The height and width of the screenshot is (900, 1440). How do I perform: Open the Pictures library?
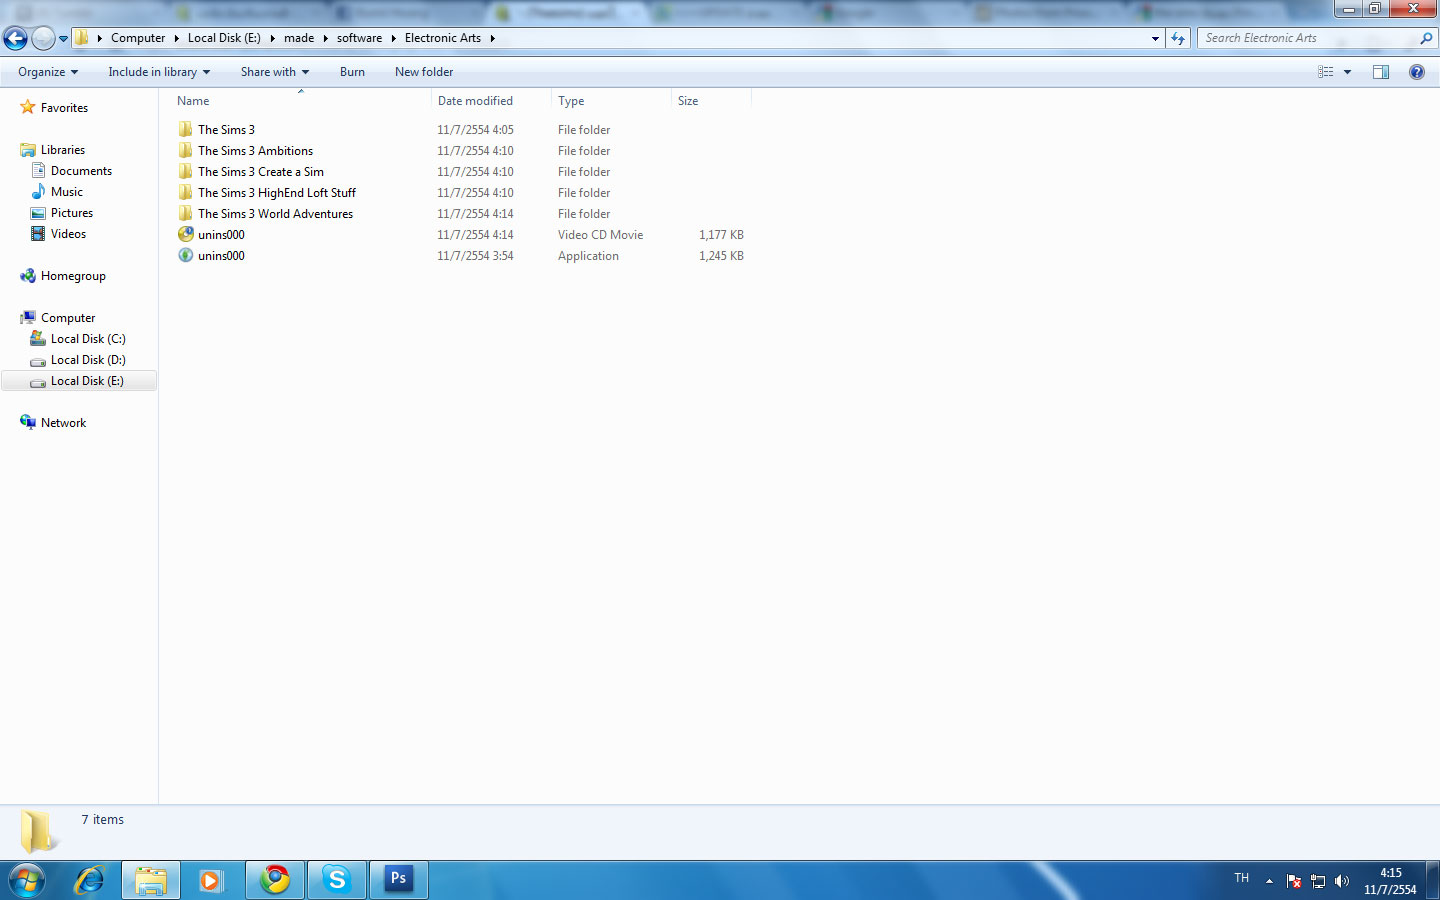pos(71,213)
